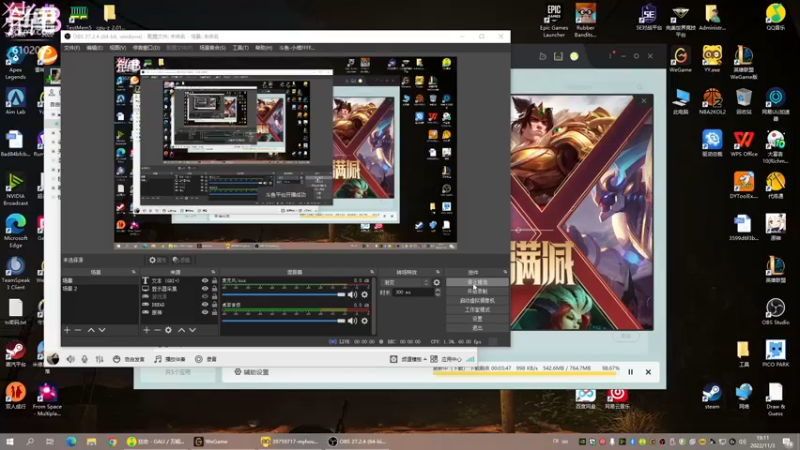
Task: Open Sources dock header popout icon
Action: click(x=213, y=272)
